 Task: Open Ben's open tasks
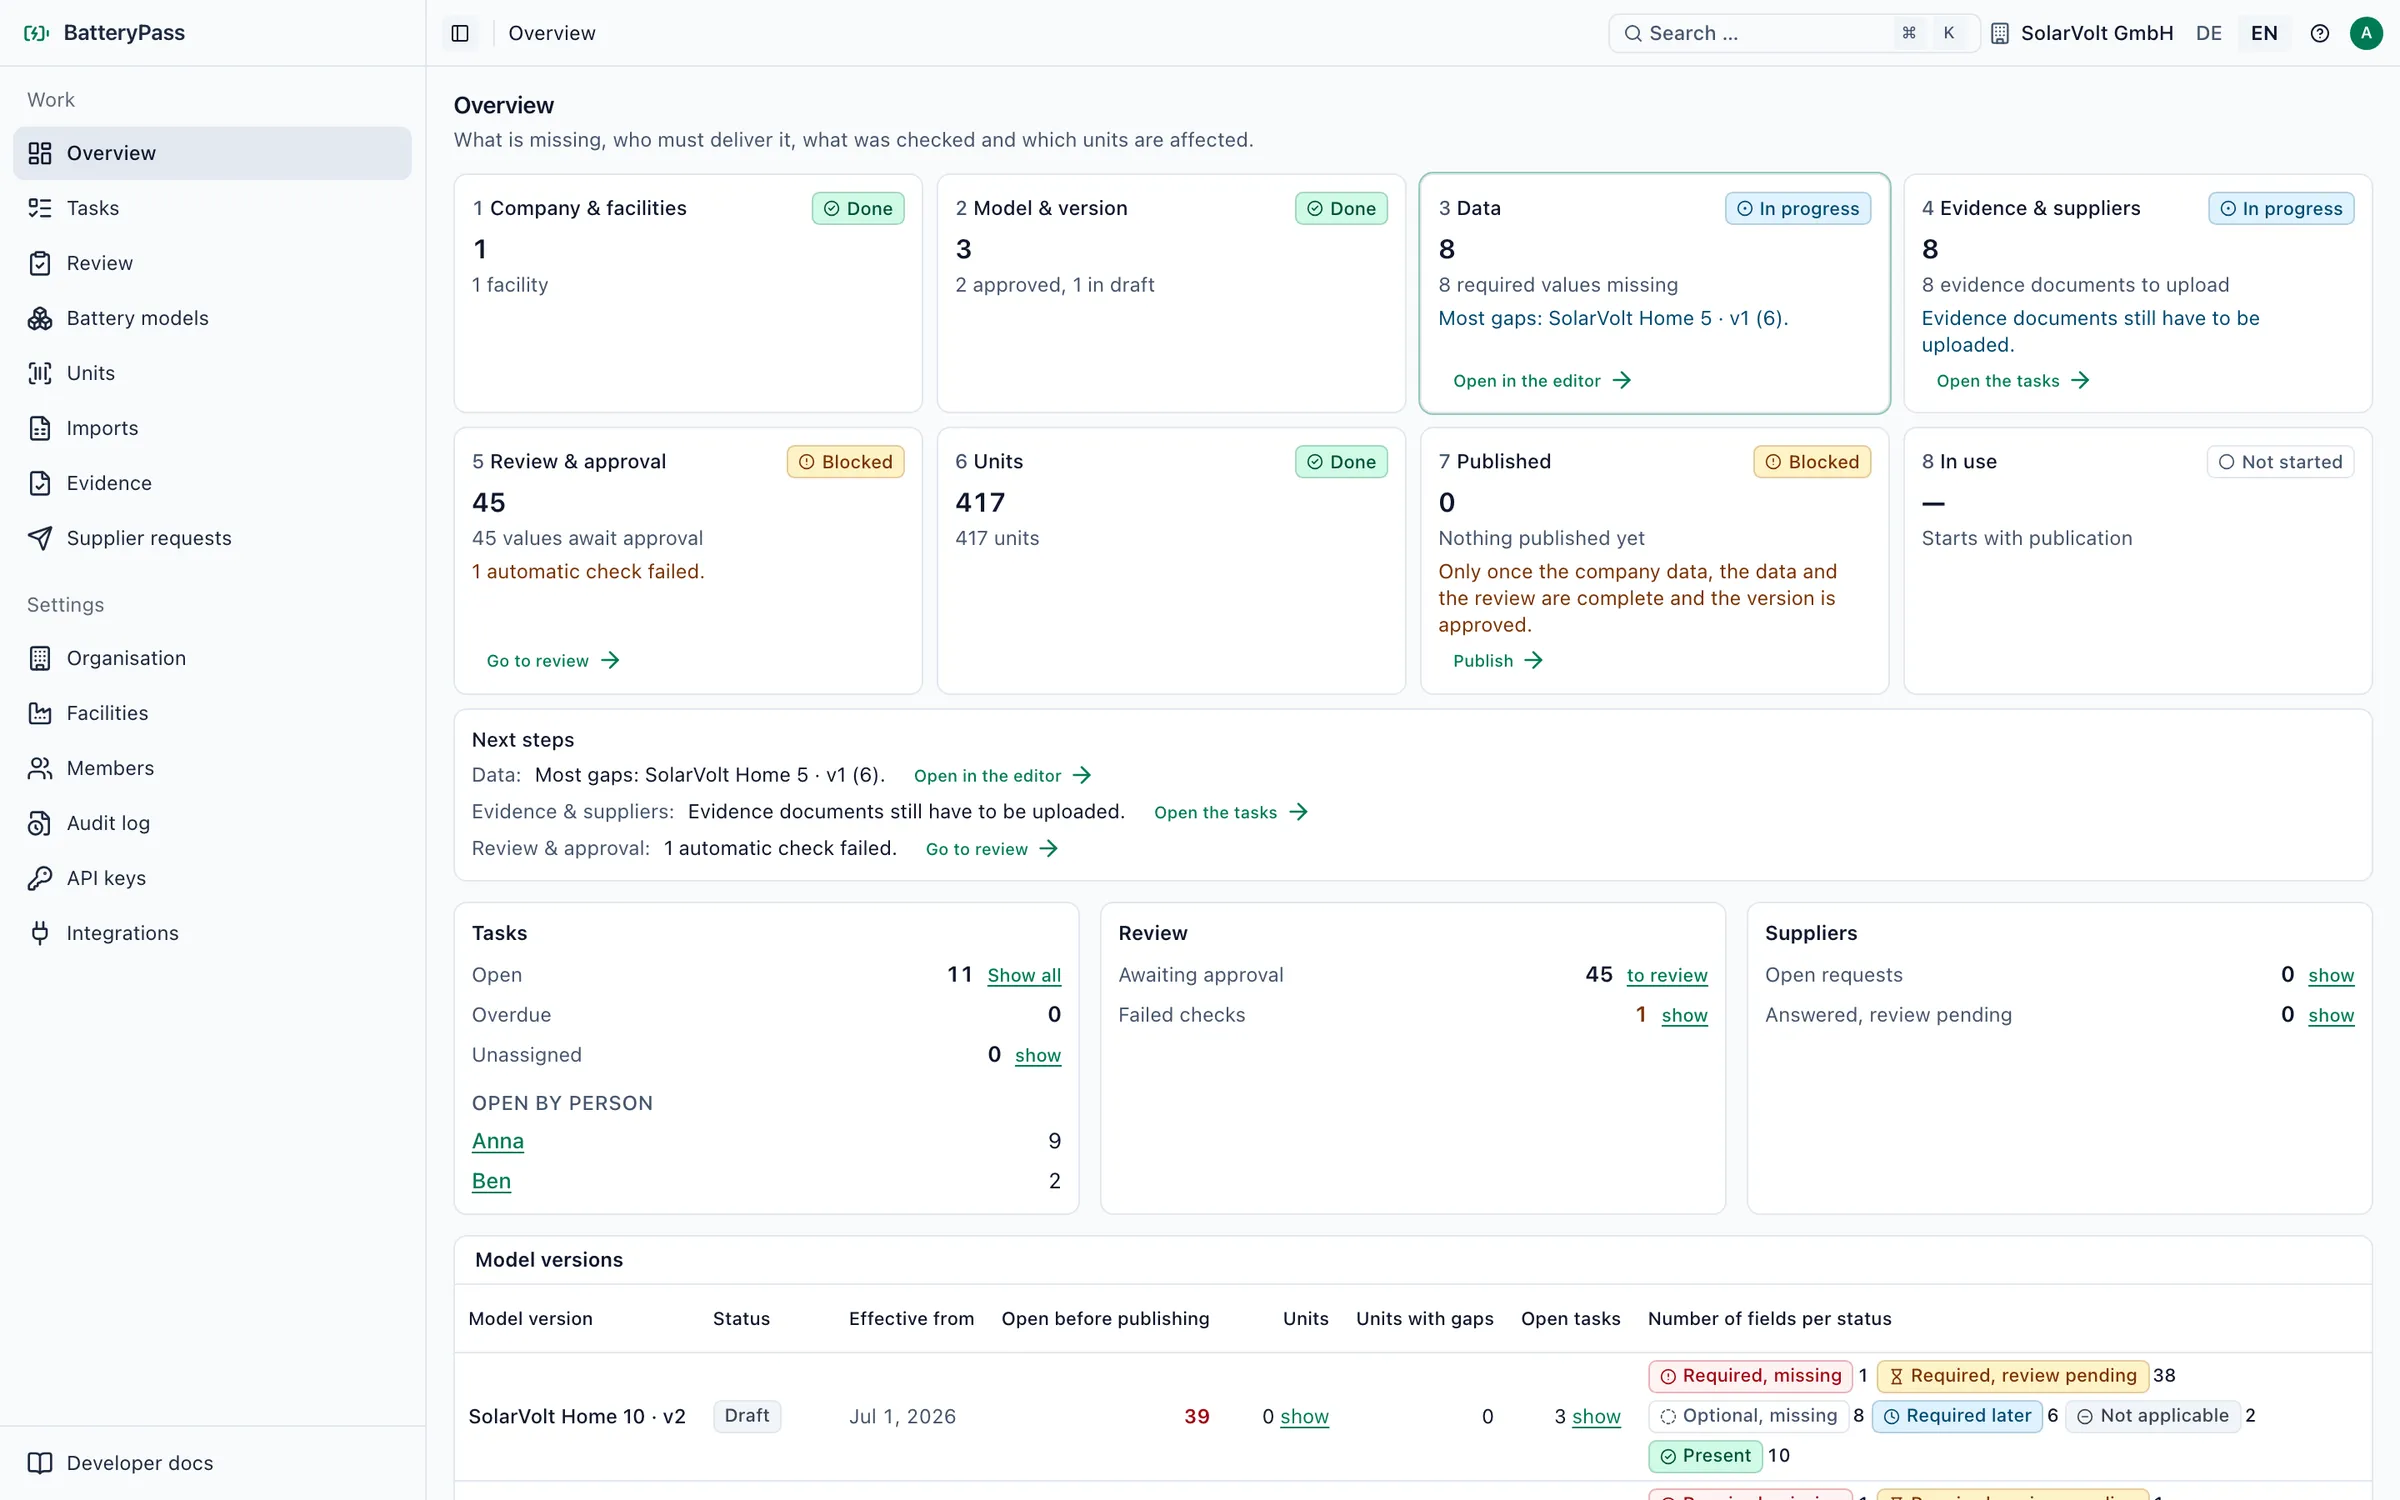[491, 1181]
